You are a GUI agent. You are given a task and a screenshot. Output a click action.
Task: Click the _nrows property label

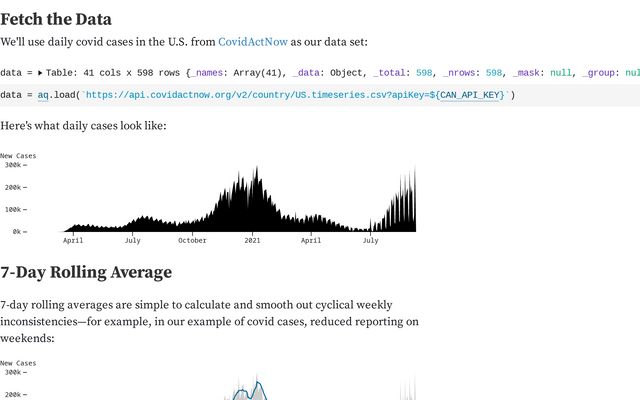[459, 73]
